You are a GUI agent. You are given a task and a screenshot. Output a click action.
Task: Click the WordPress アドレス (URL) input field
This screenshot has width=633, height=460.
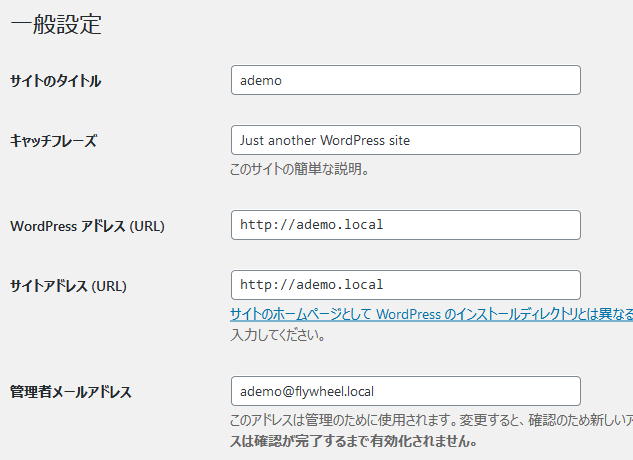(x=406, y=225)
